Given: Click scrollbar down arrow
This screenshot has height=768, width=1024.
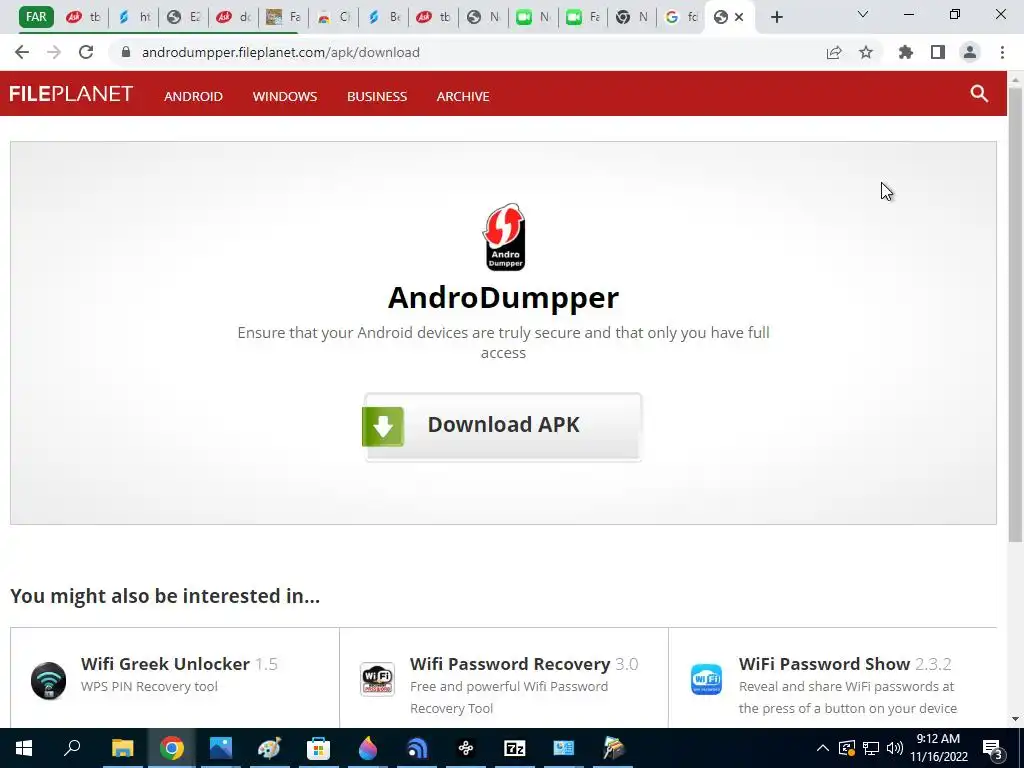Looking at the screenshot, I should point(1015,719).
